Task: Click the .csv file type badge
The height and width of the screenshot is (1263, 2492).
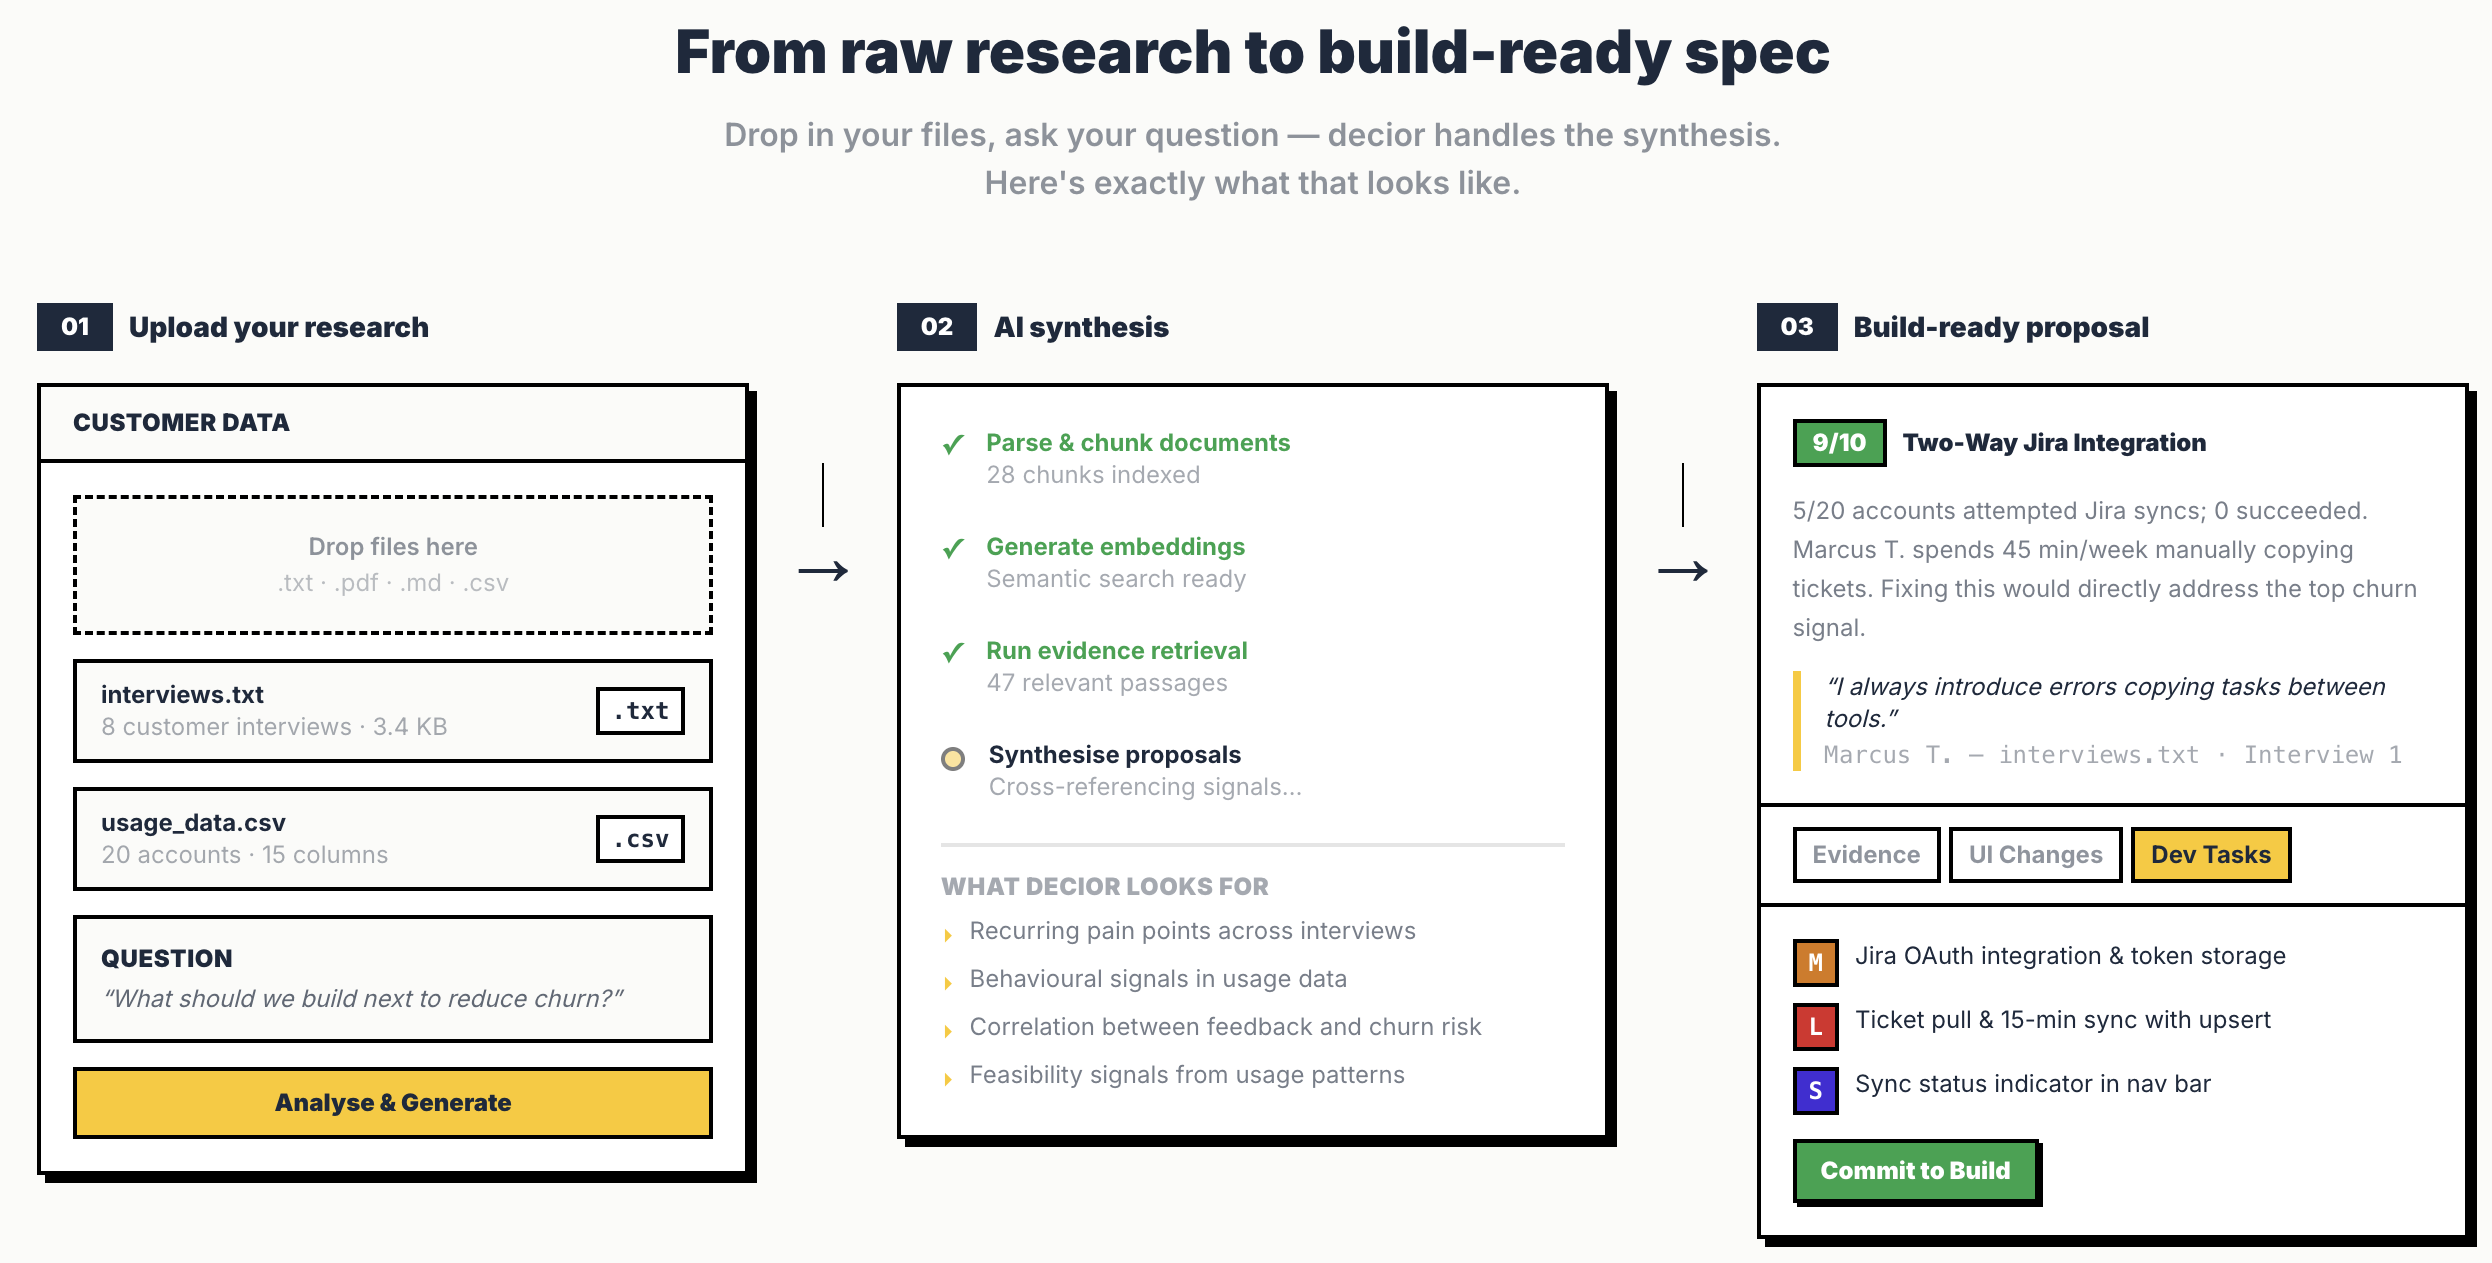Action: [x=640, y=839]
